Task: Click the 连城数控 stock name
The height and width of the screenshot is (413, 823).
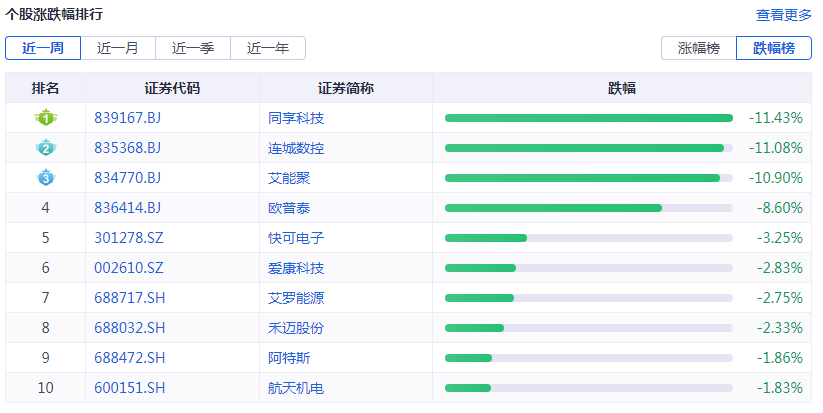Action: point(296,148)
